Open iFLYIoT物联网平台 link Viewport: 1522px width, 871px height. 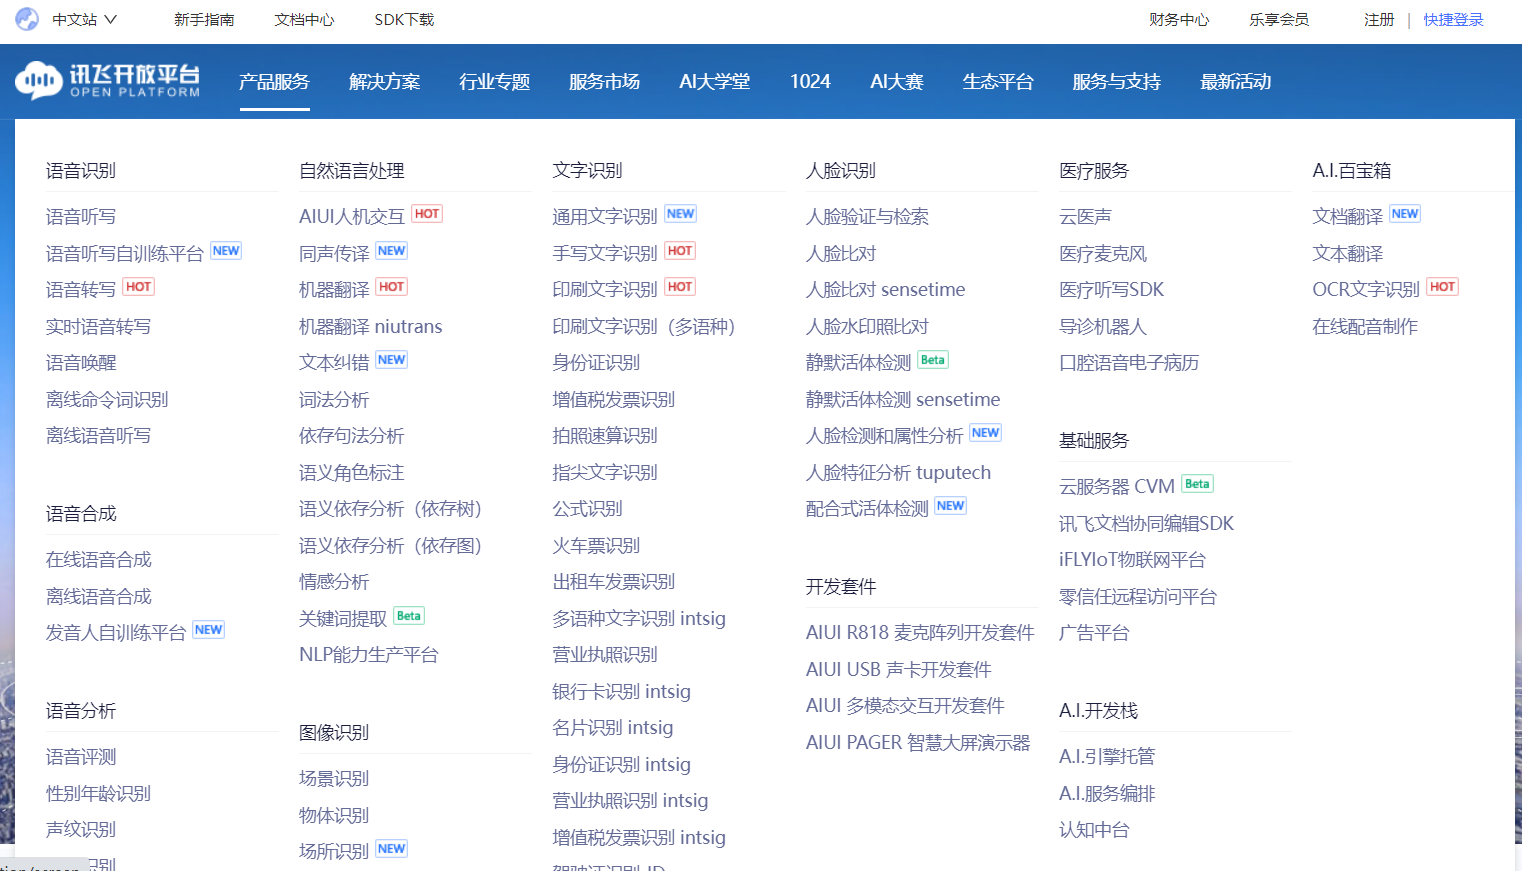point(1132,559)
